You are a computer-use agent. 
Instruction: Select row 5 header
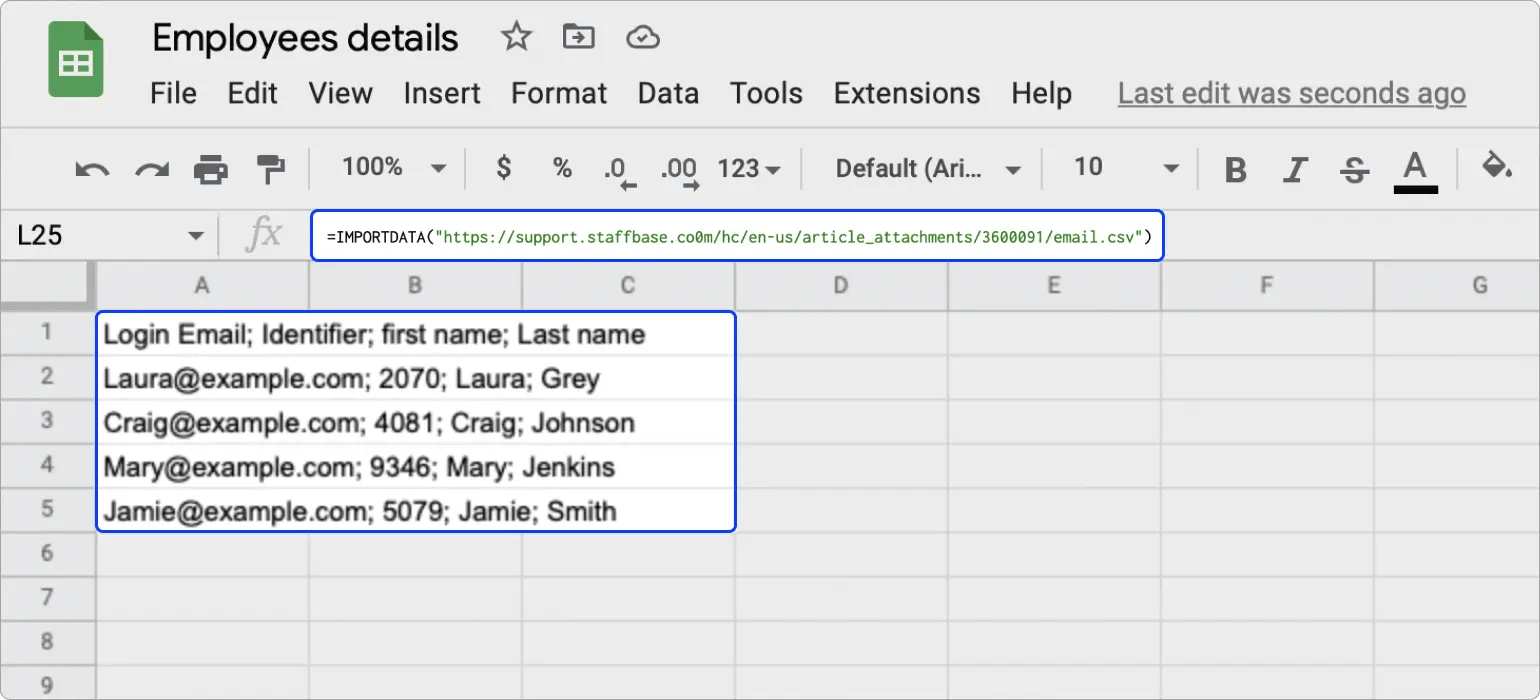pos(47,510)
